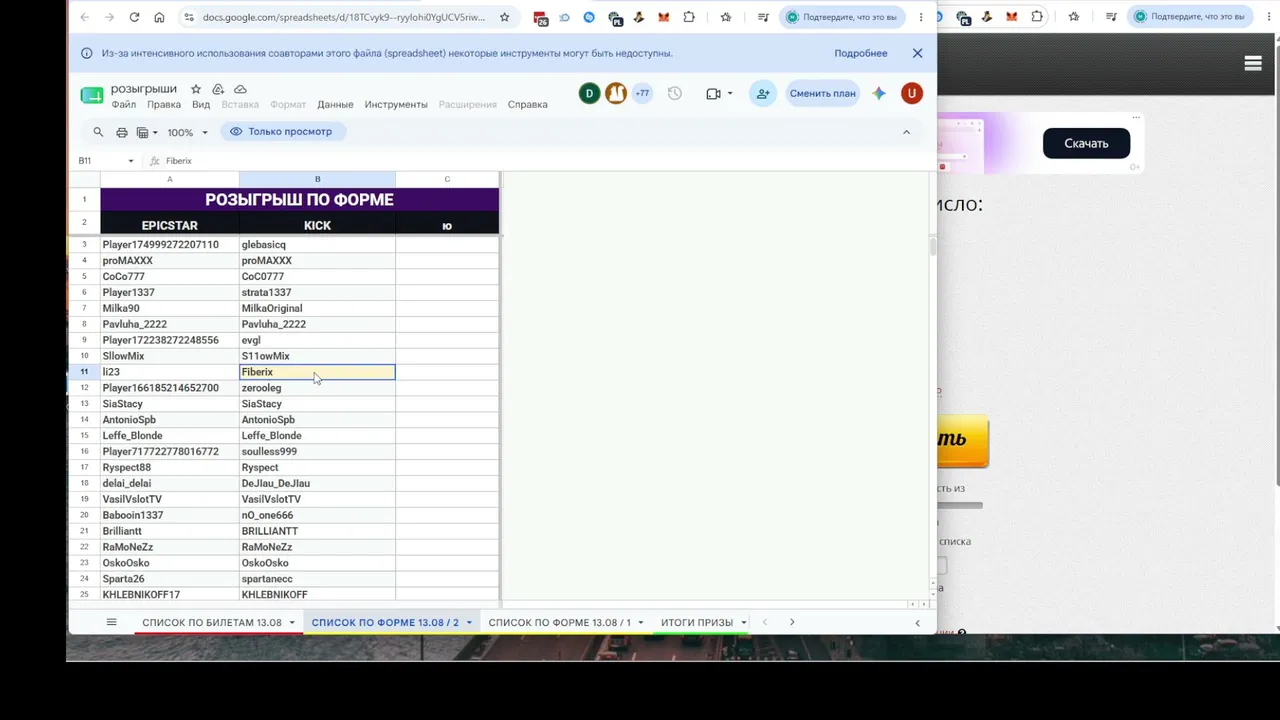Open the collaborator avatar D
The width and height of the screenshot is (1280, 720).
589,93
